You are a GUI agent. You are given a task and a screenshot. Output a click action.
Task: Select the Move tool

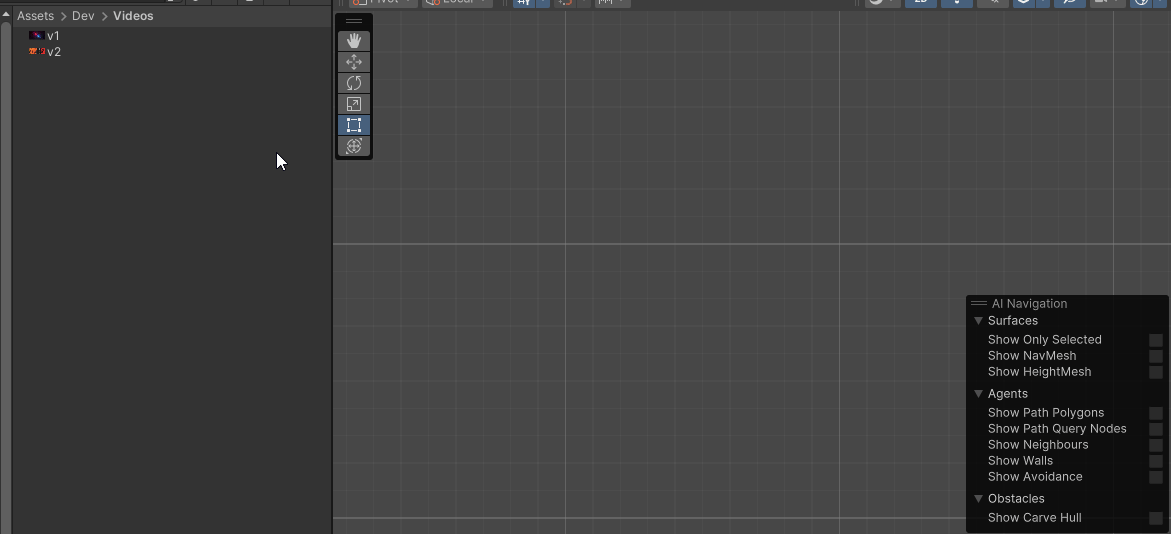click(354, 62)
